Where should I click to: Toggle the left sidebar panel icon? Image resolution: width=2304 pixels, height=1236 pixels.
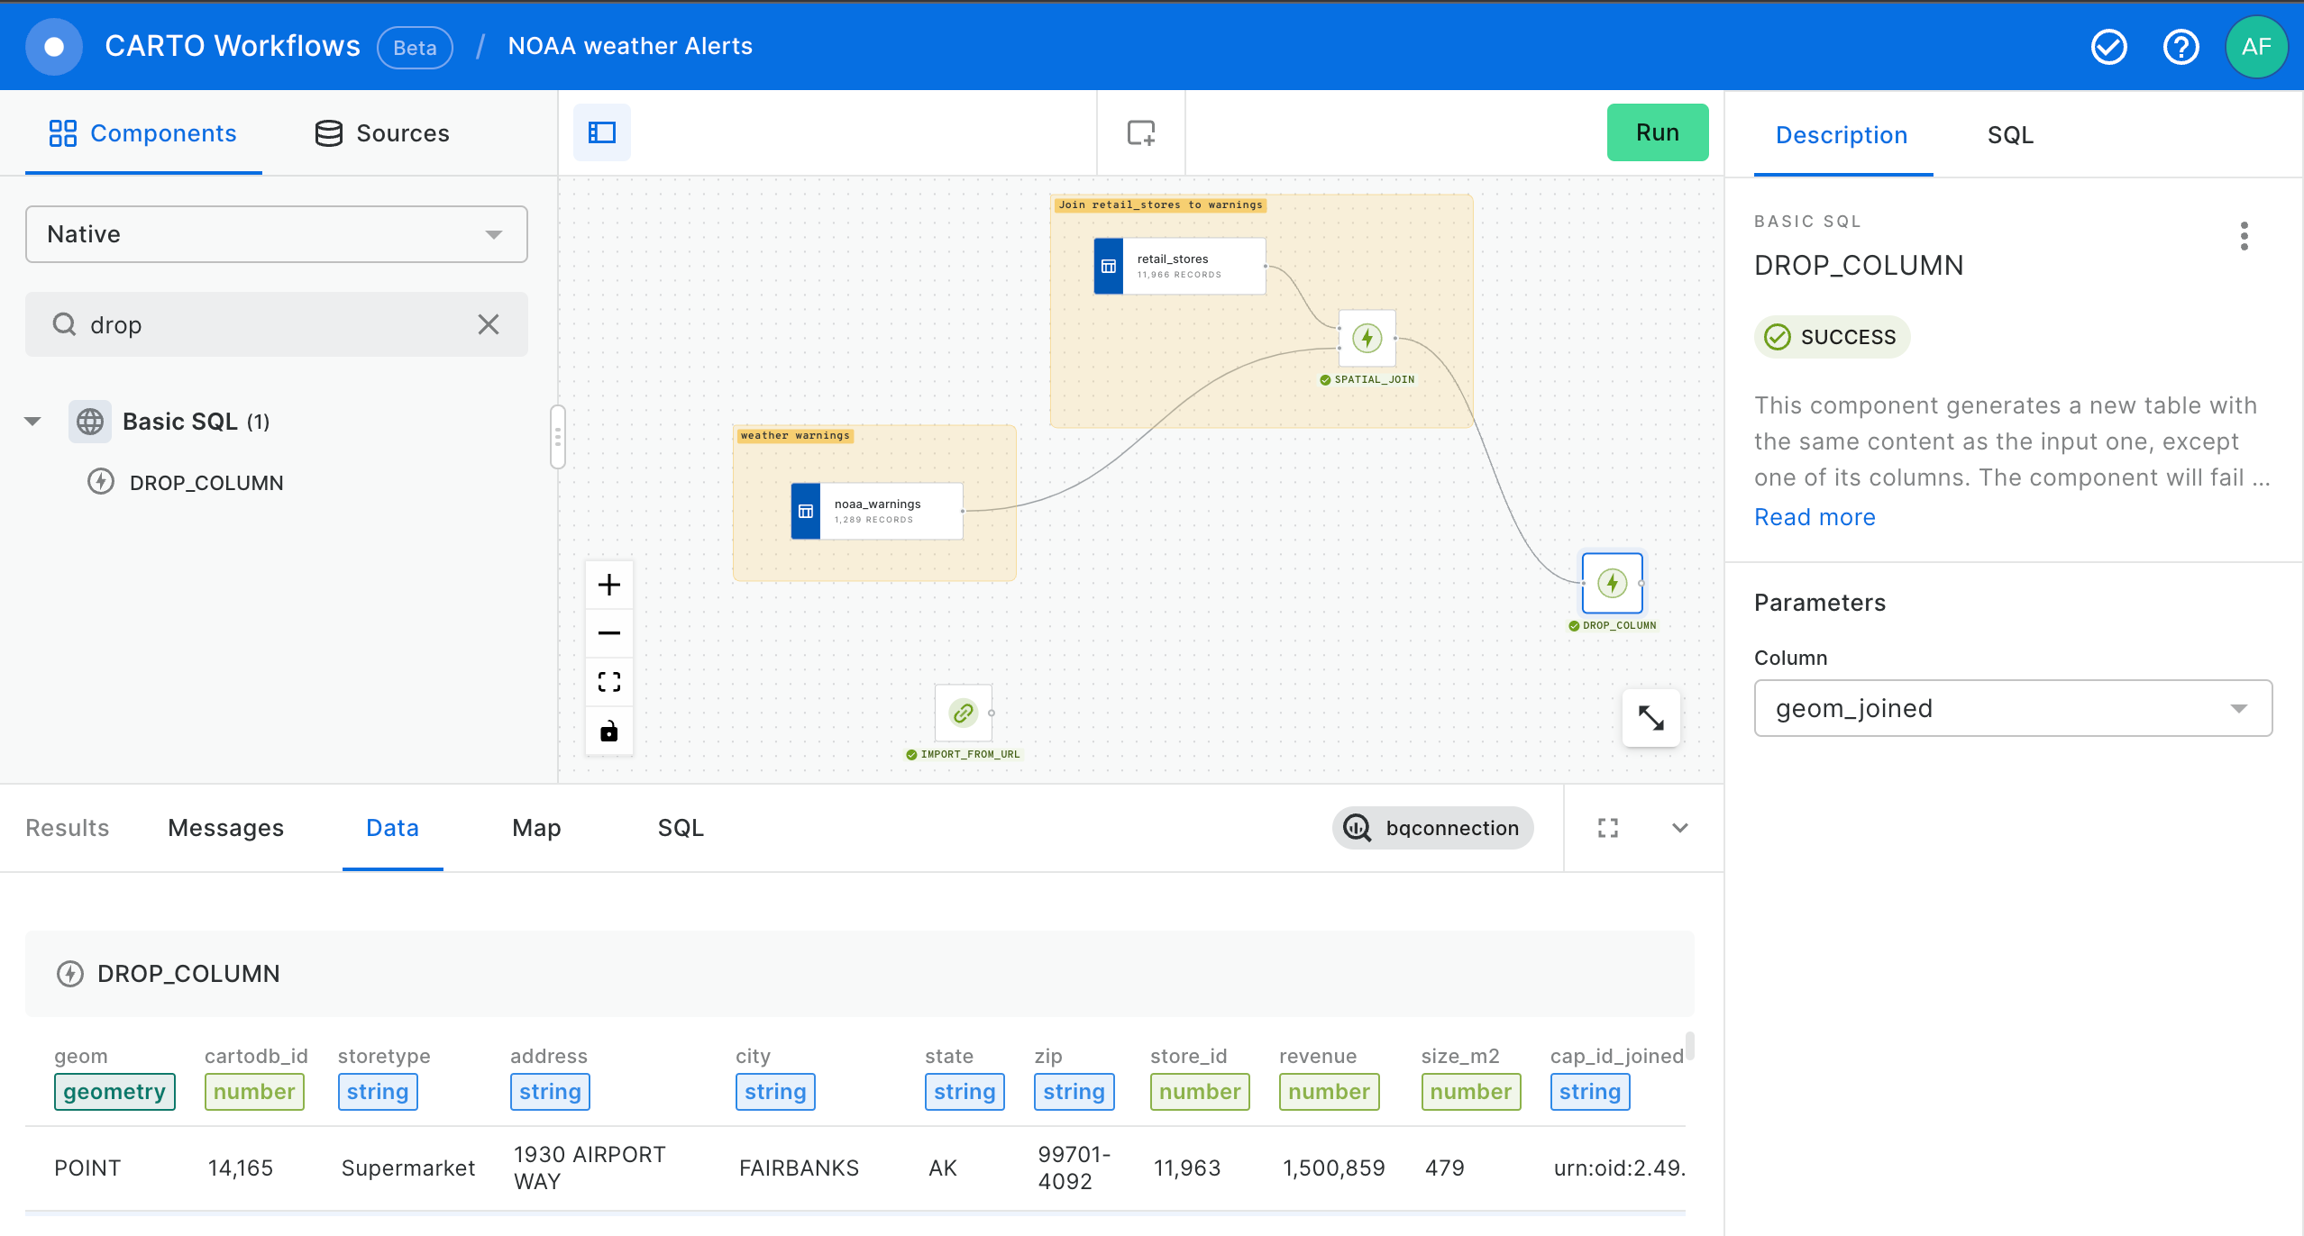(602, 133)
